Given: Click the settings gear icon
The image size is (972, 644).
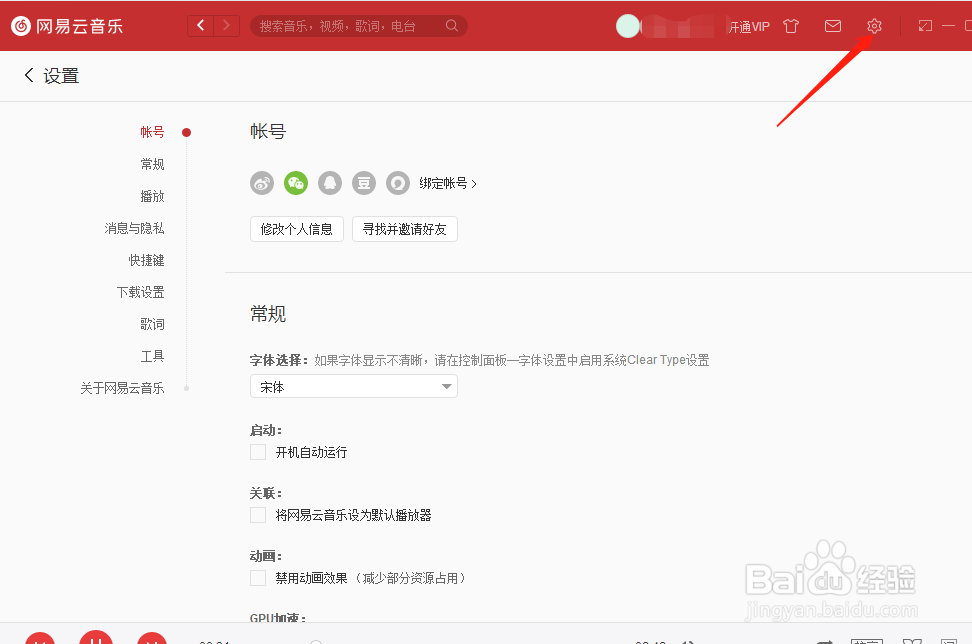Looking at the screenshot, I should coord(874,26).
